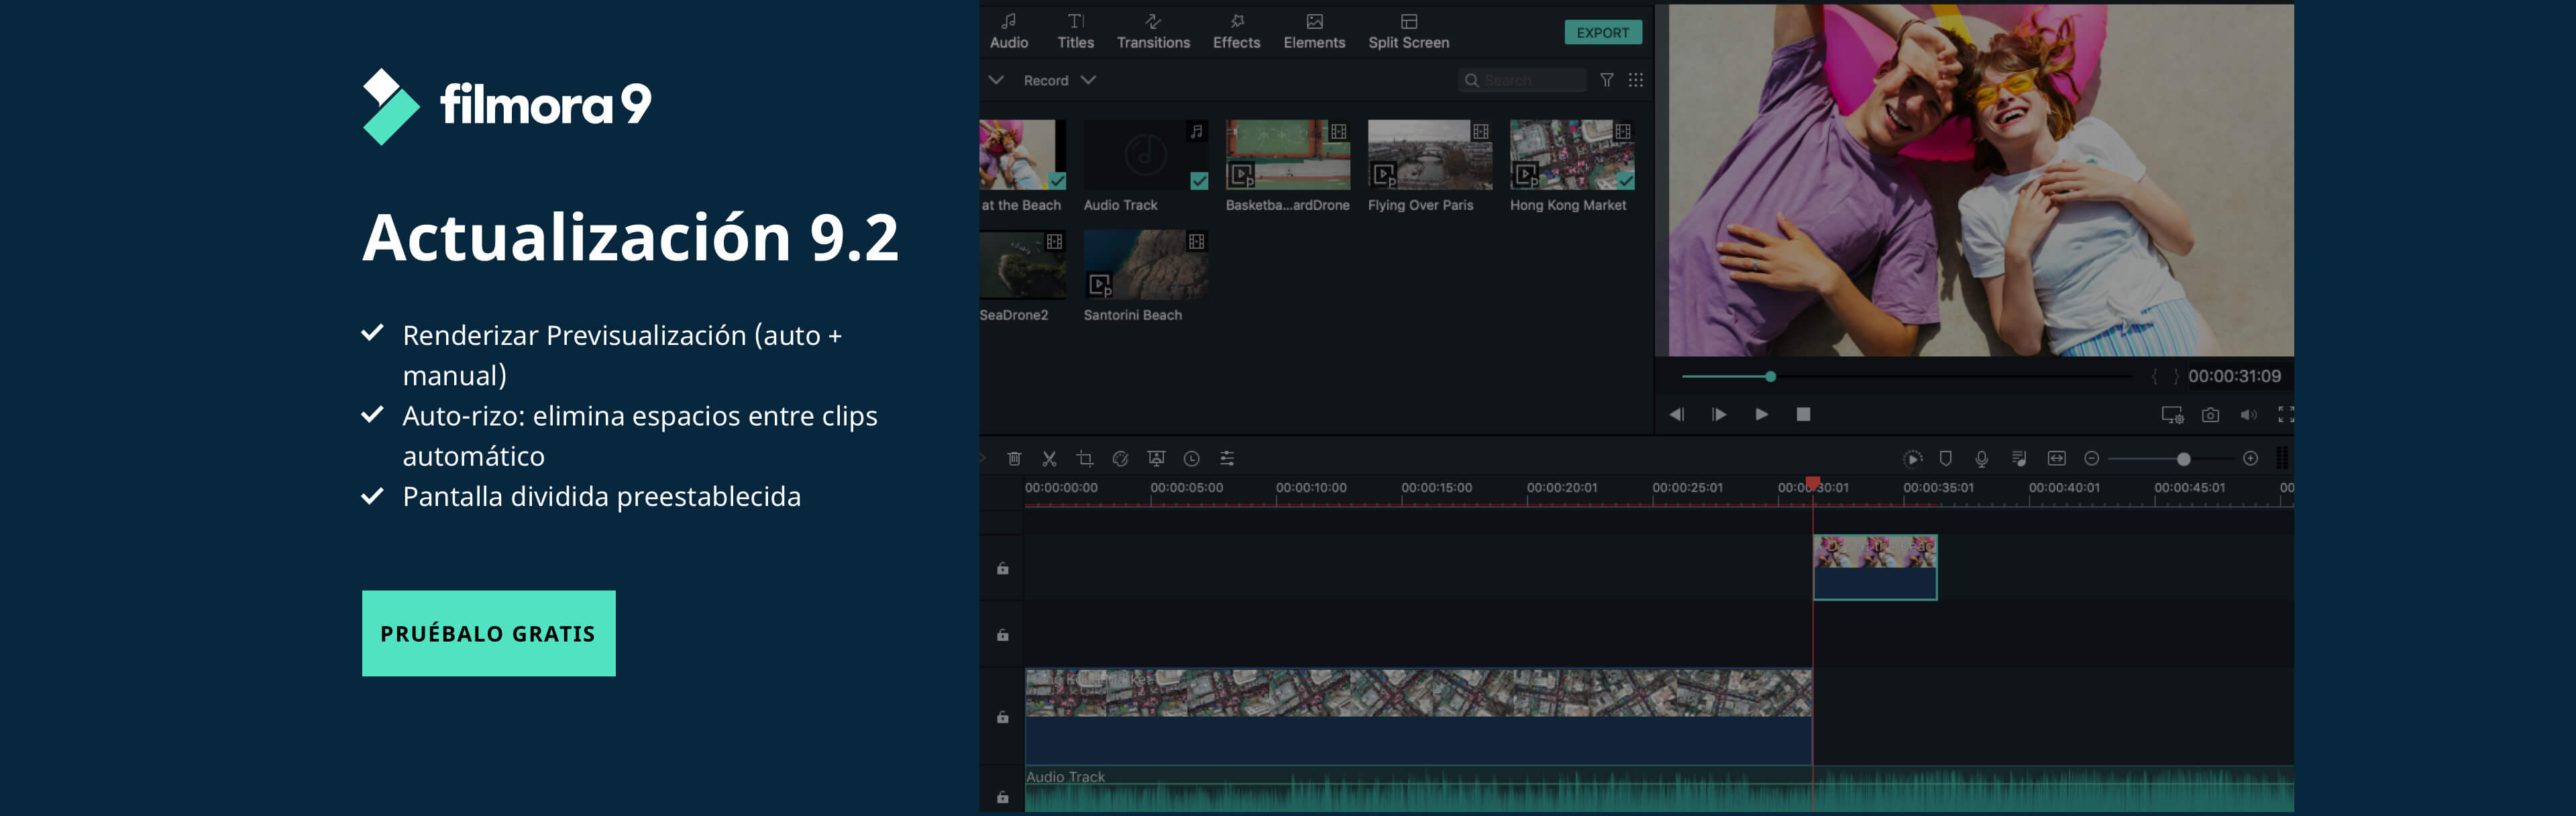Click proxy icon on Santorini Beach thumbnail
The image size is (2576, 816).
click(x=1100, y=285)
